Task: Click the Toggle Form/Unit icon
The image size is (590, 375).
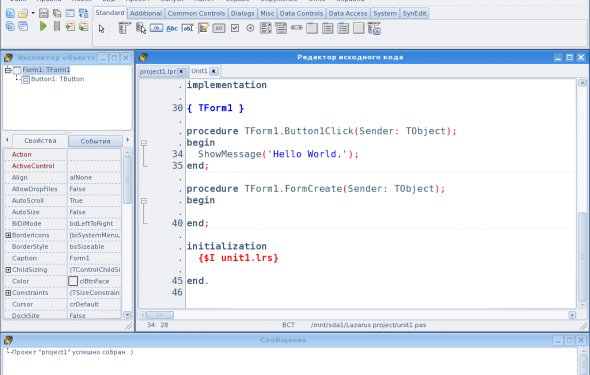Action: click(x=83, y=14)
